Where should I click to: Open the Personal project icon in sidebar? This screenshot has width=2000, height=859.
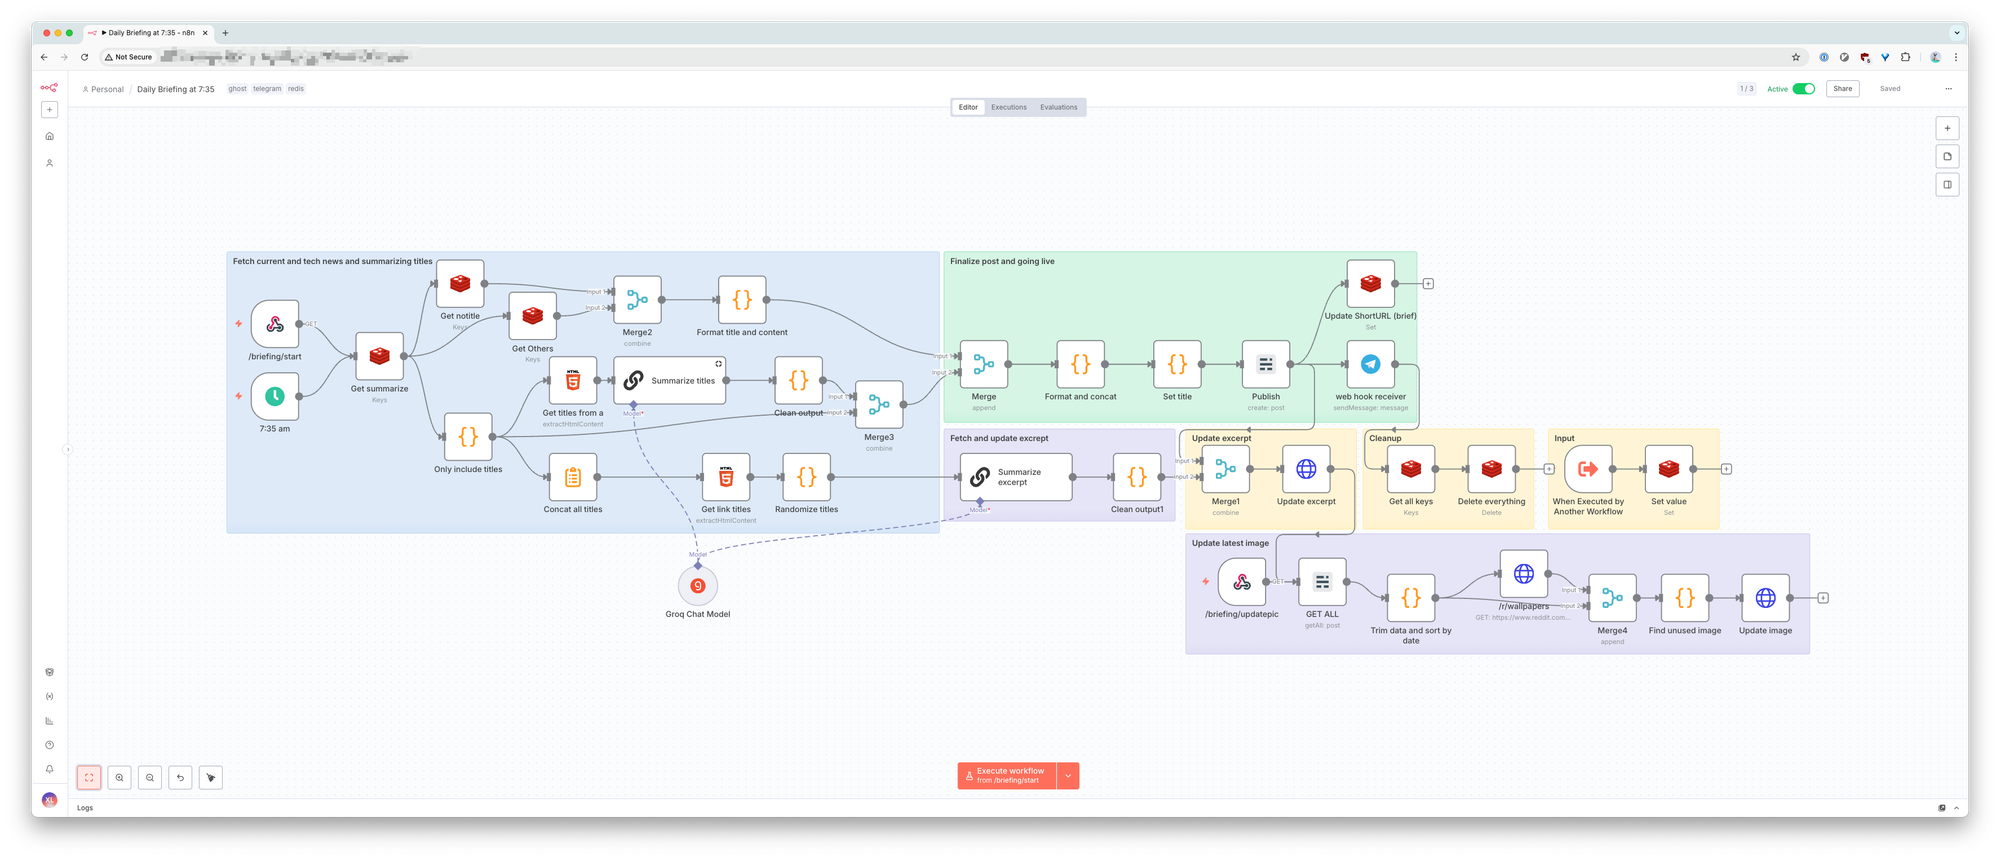pyautogui.click(x=49, y=163)
